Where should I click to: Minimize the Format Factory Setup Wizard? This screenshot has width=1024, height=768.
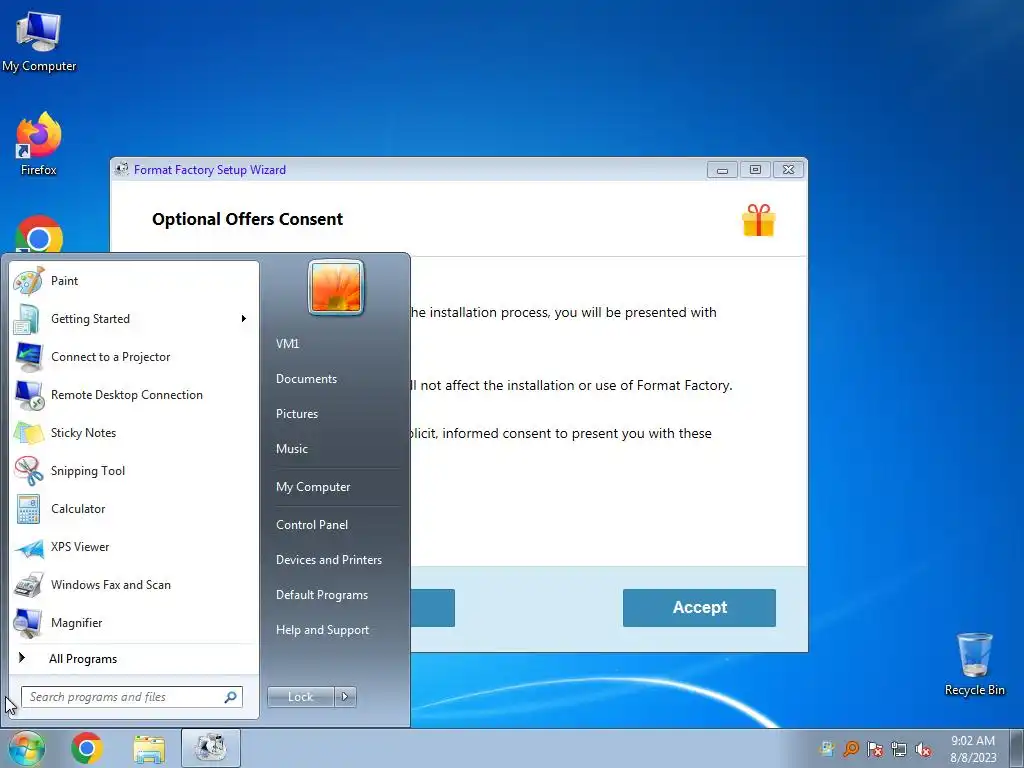[x=722, y=170]
